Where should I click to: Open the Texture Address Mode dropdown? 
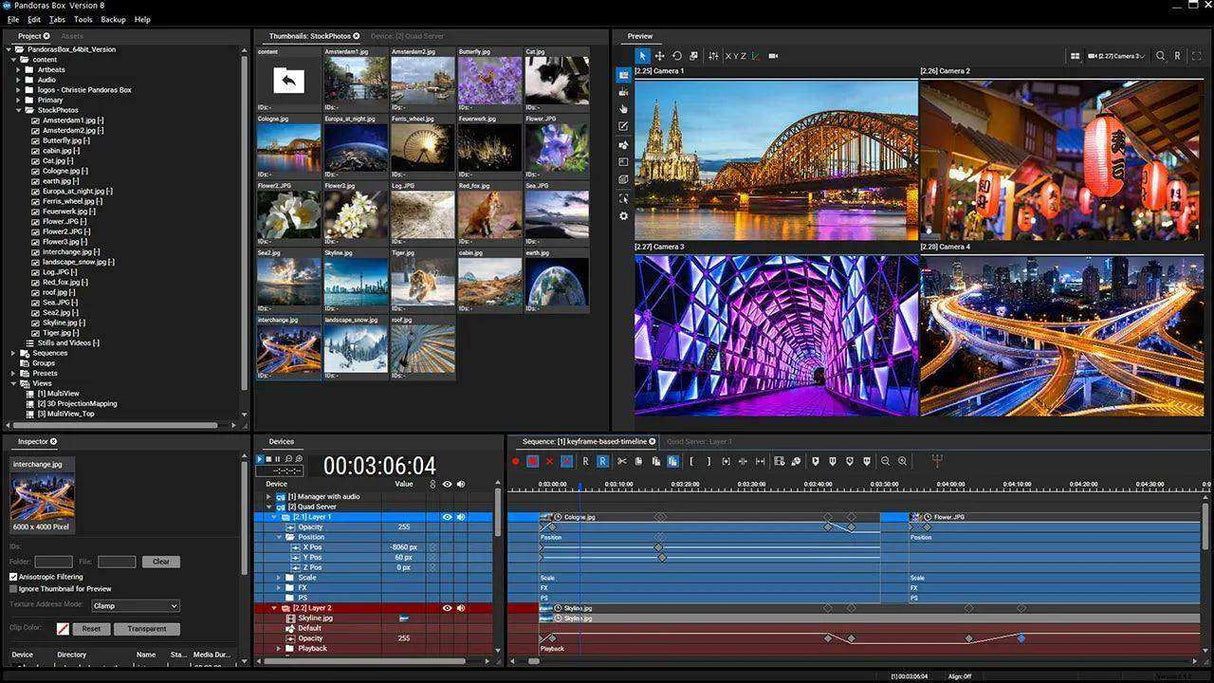pos(135,606)
